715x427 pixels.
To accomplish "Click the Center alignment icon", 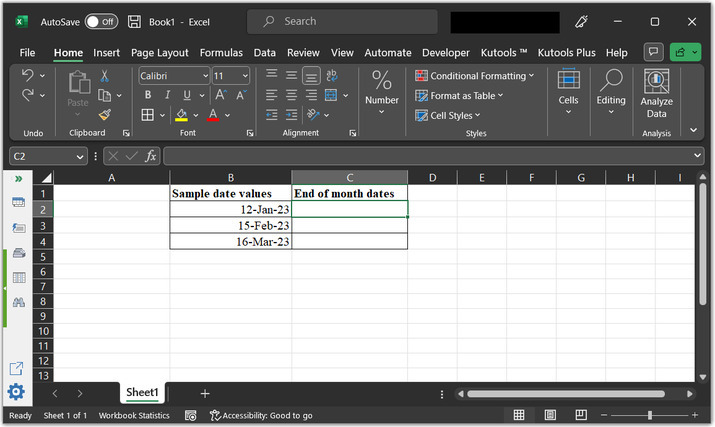I will [x=291, y=95].
